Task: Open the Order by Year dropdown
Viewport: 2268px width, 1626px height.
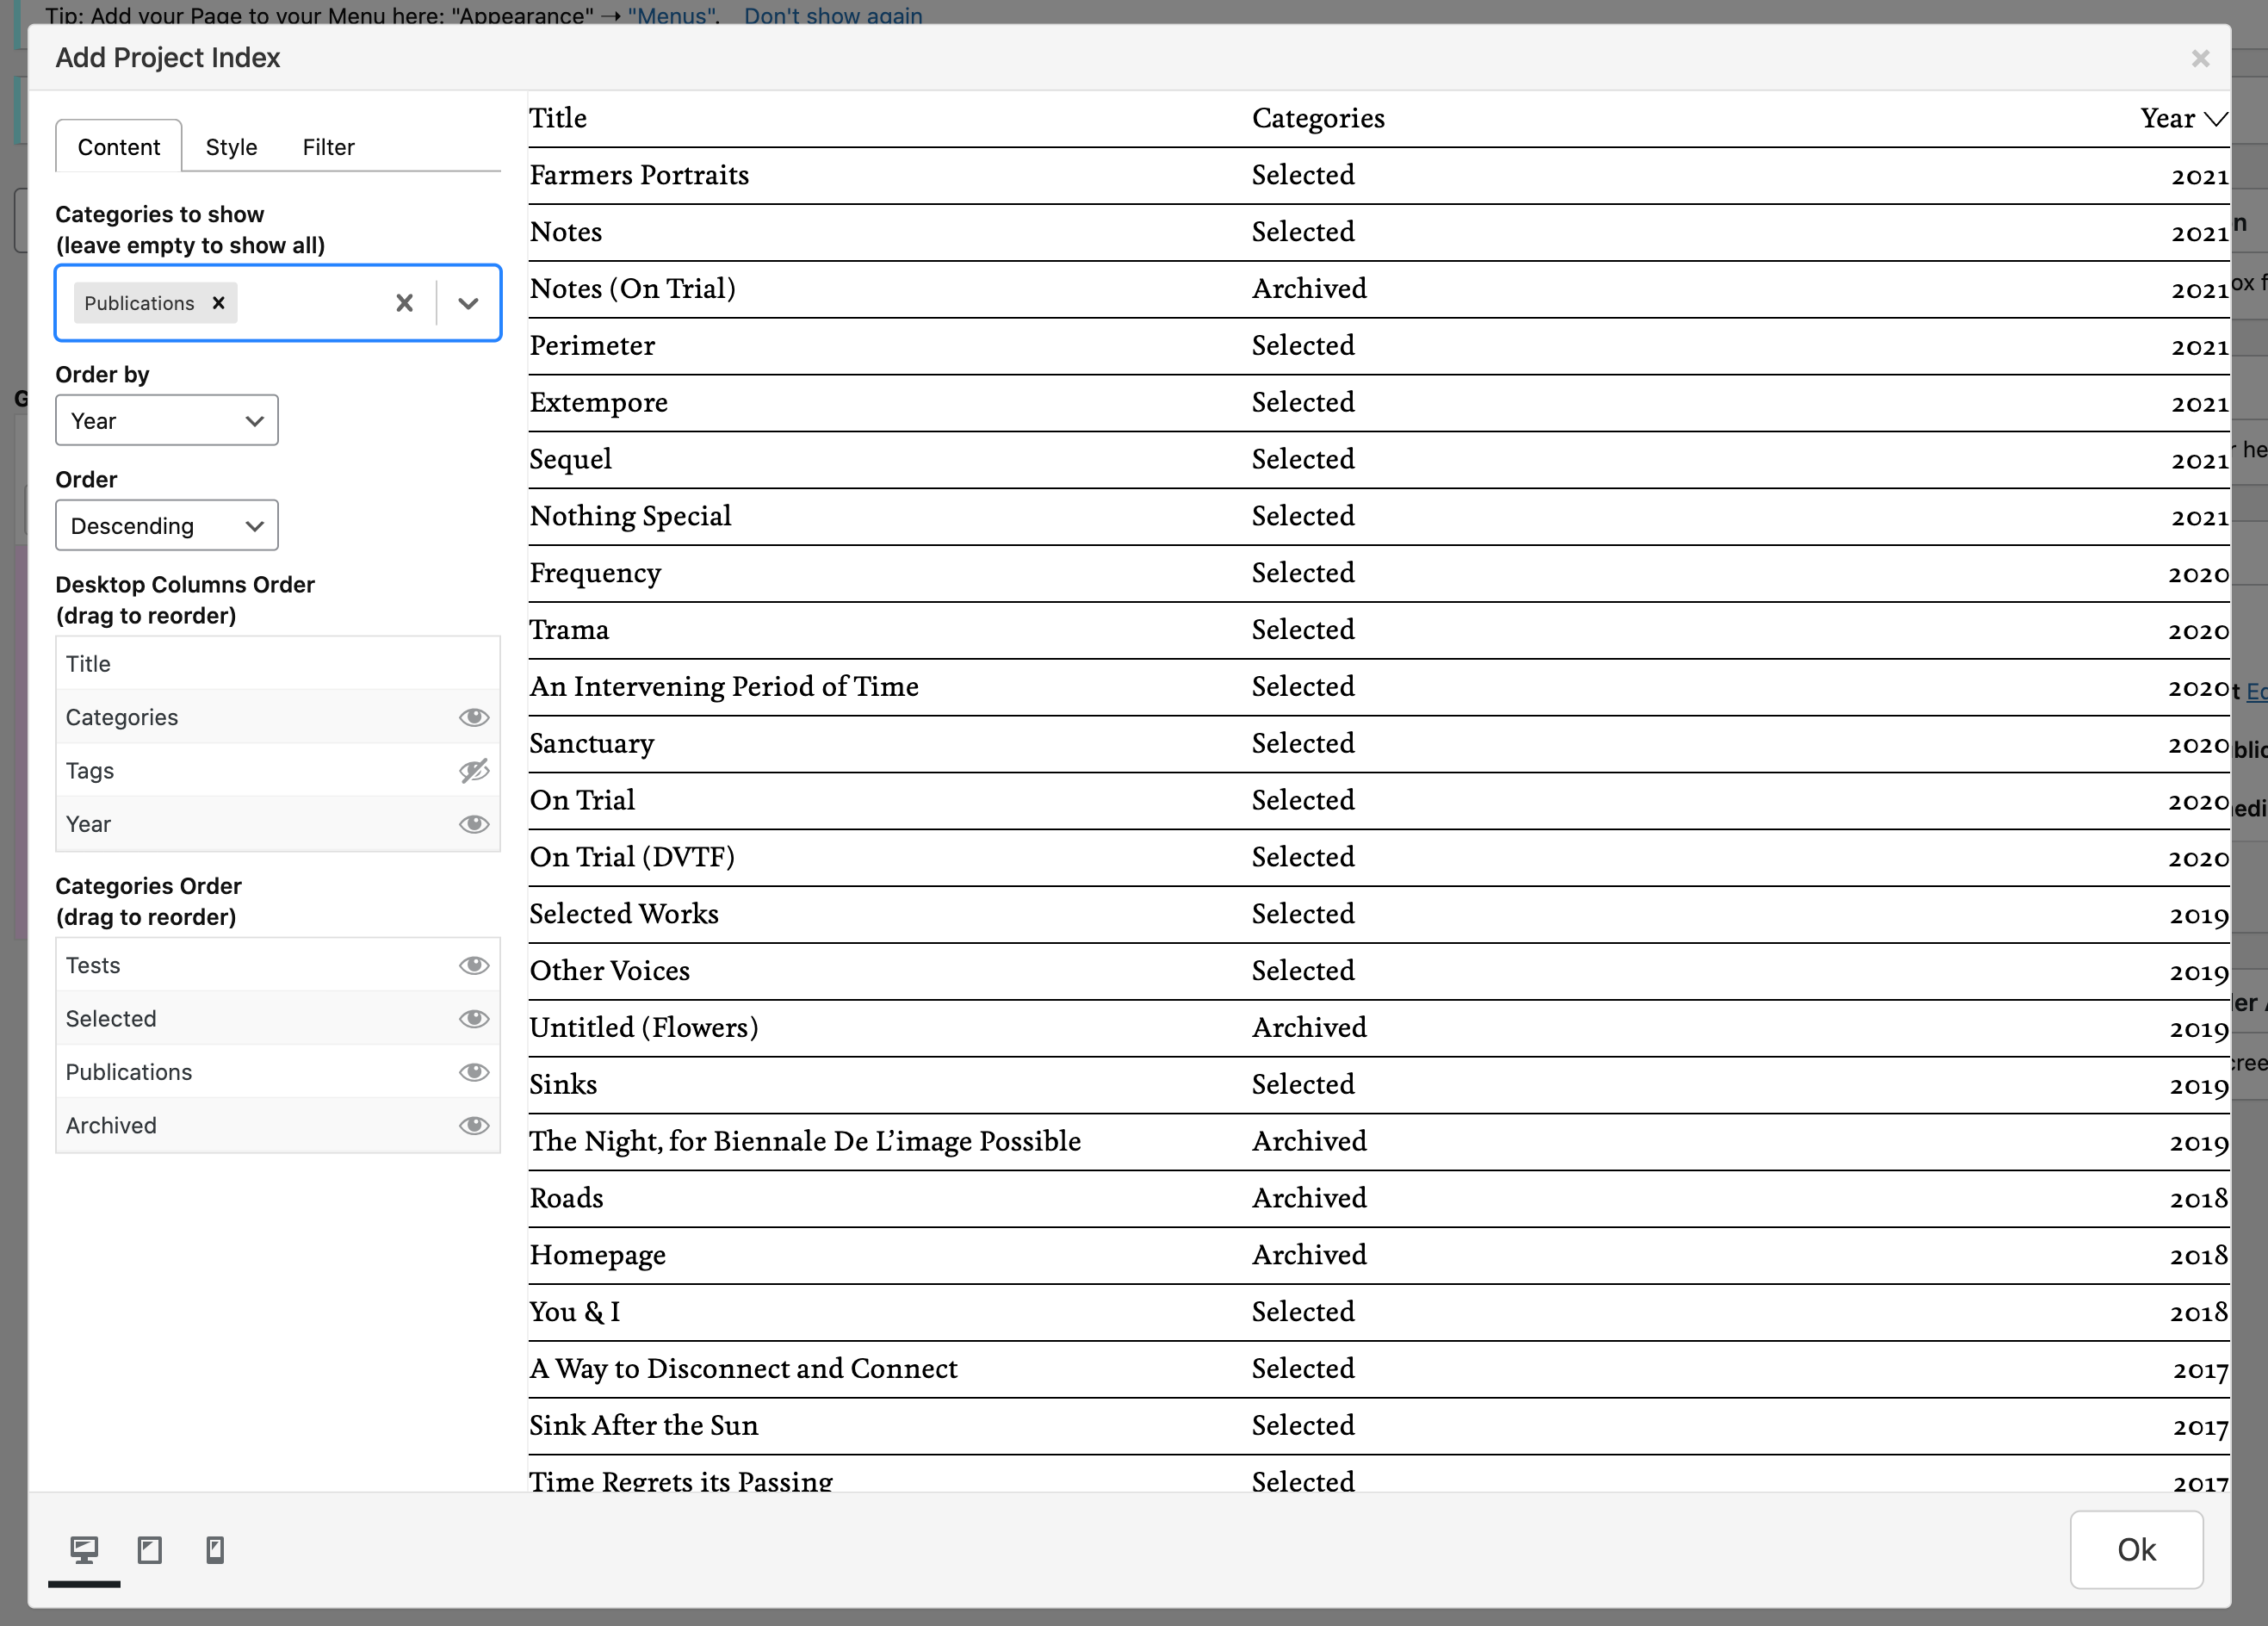Action: coord(167,421)
